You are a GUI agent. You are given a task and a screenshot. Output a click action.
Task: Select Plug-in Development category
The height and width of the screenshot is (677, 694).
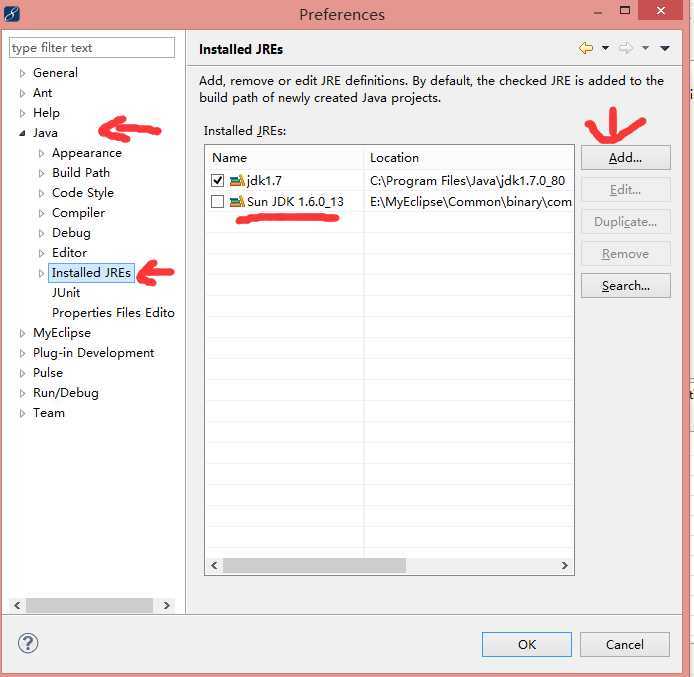coord(93,353)
